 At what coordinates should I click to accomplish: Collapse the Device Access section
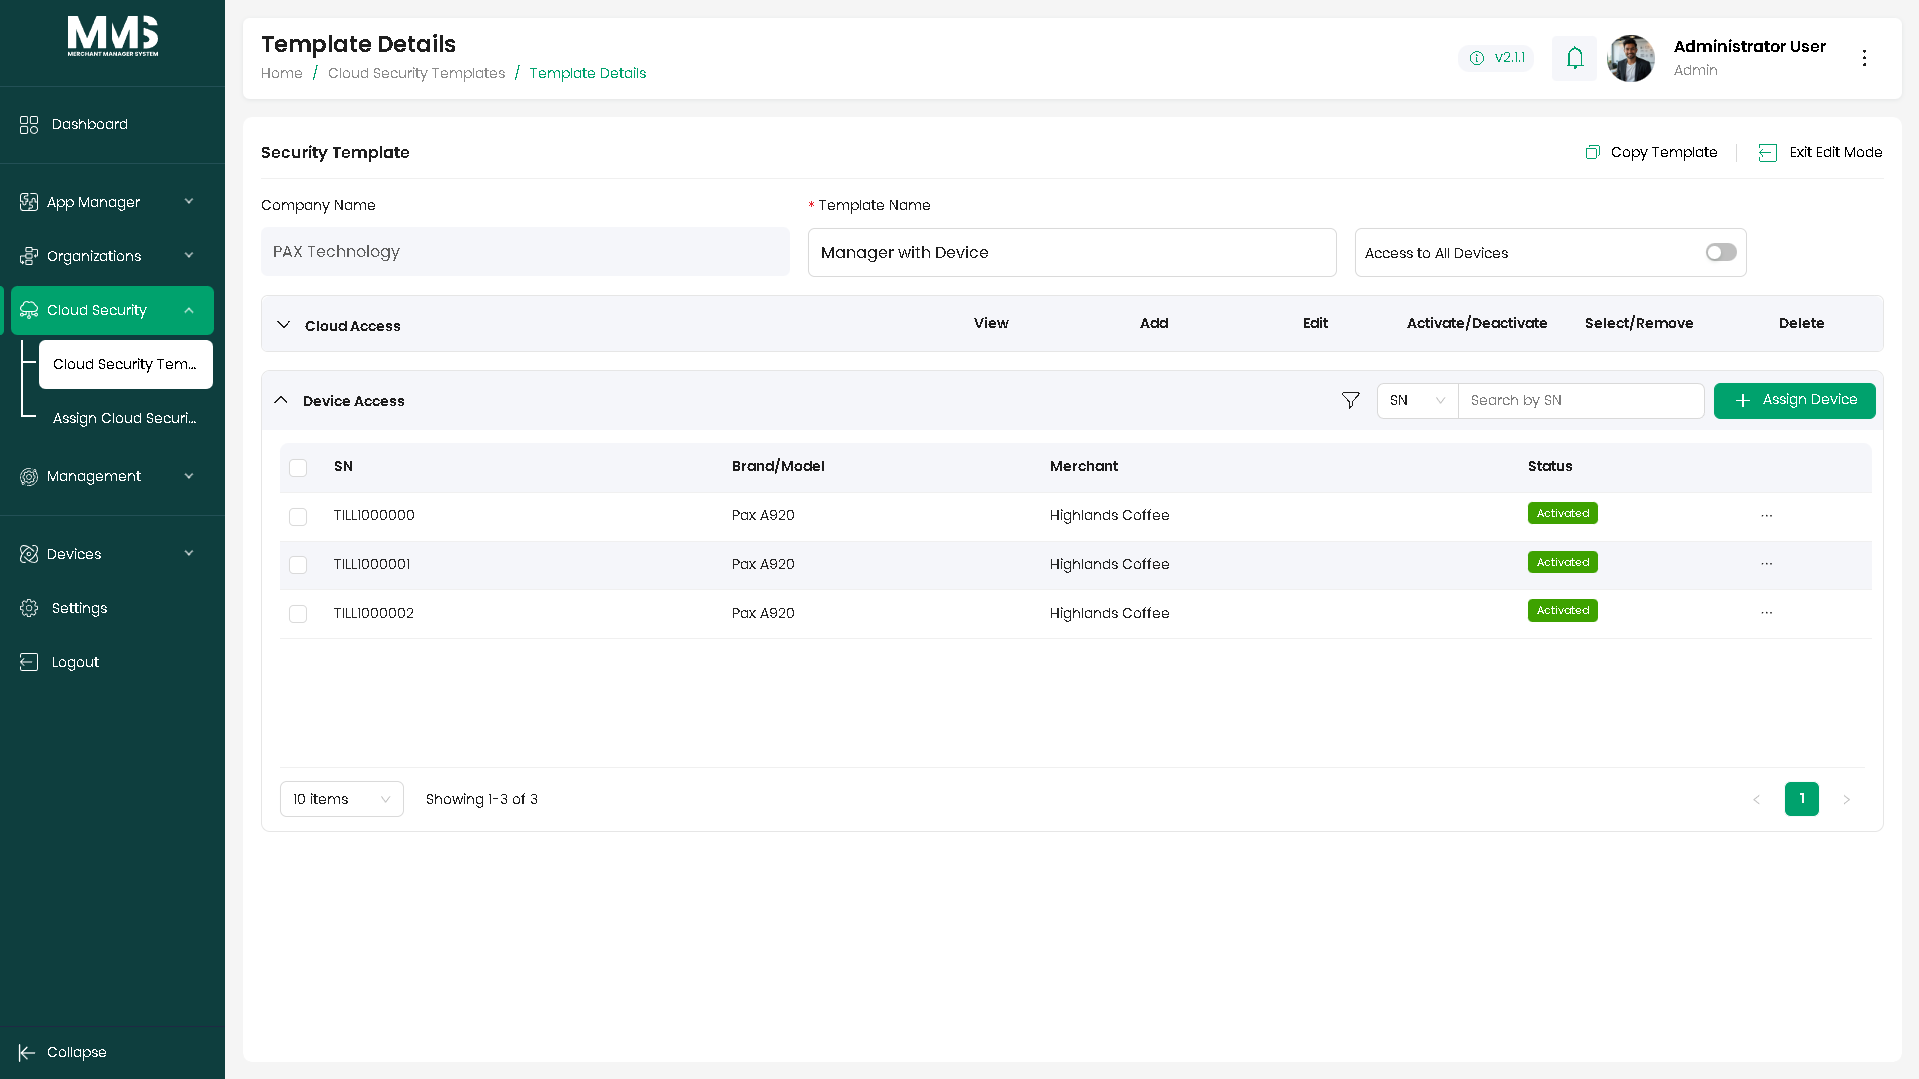pyautogui.click(x=281, y=400)
